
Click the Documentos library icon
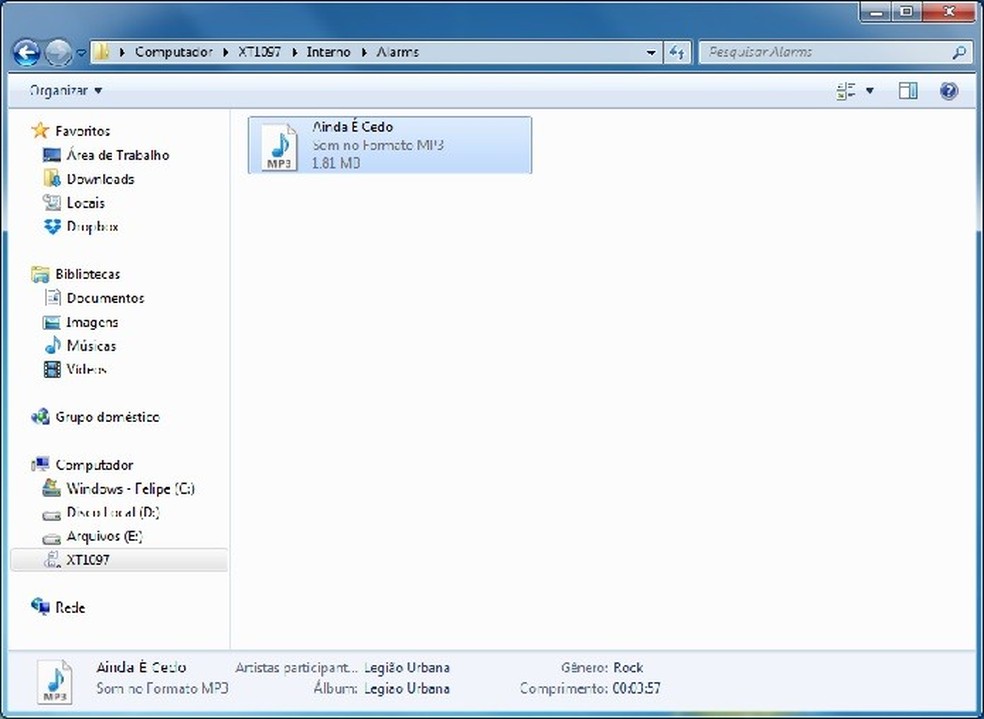[52, 297]
